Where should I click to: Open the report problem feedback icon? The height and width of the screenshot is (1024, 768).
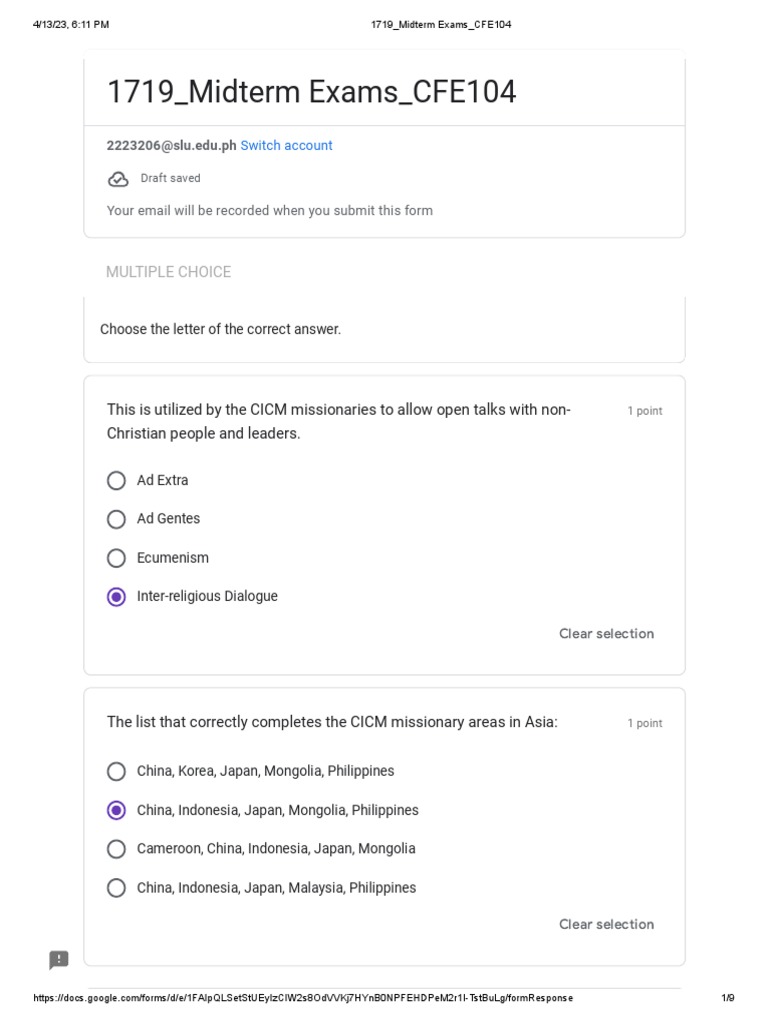(x=59, y=960)
